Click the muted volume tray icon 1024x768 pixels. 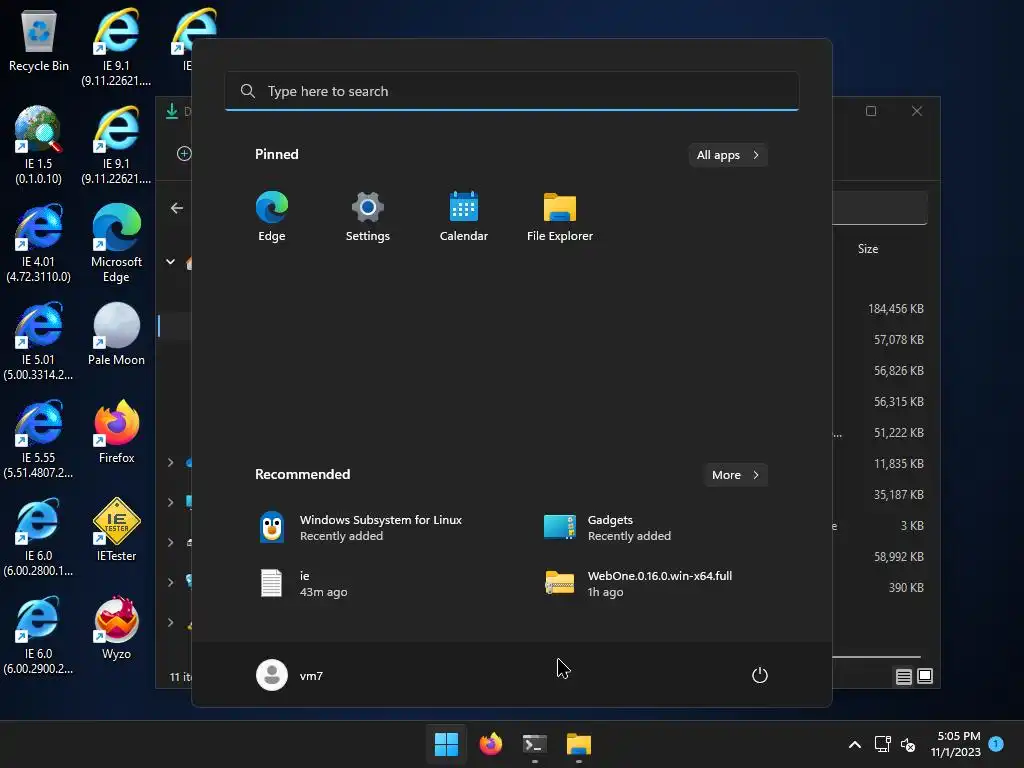(908, 744)
